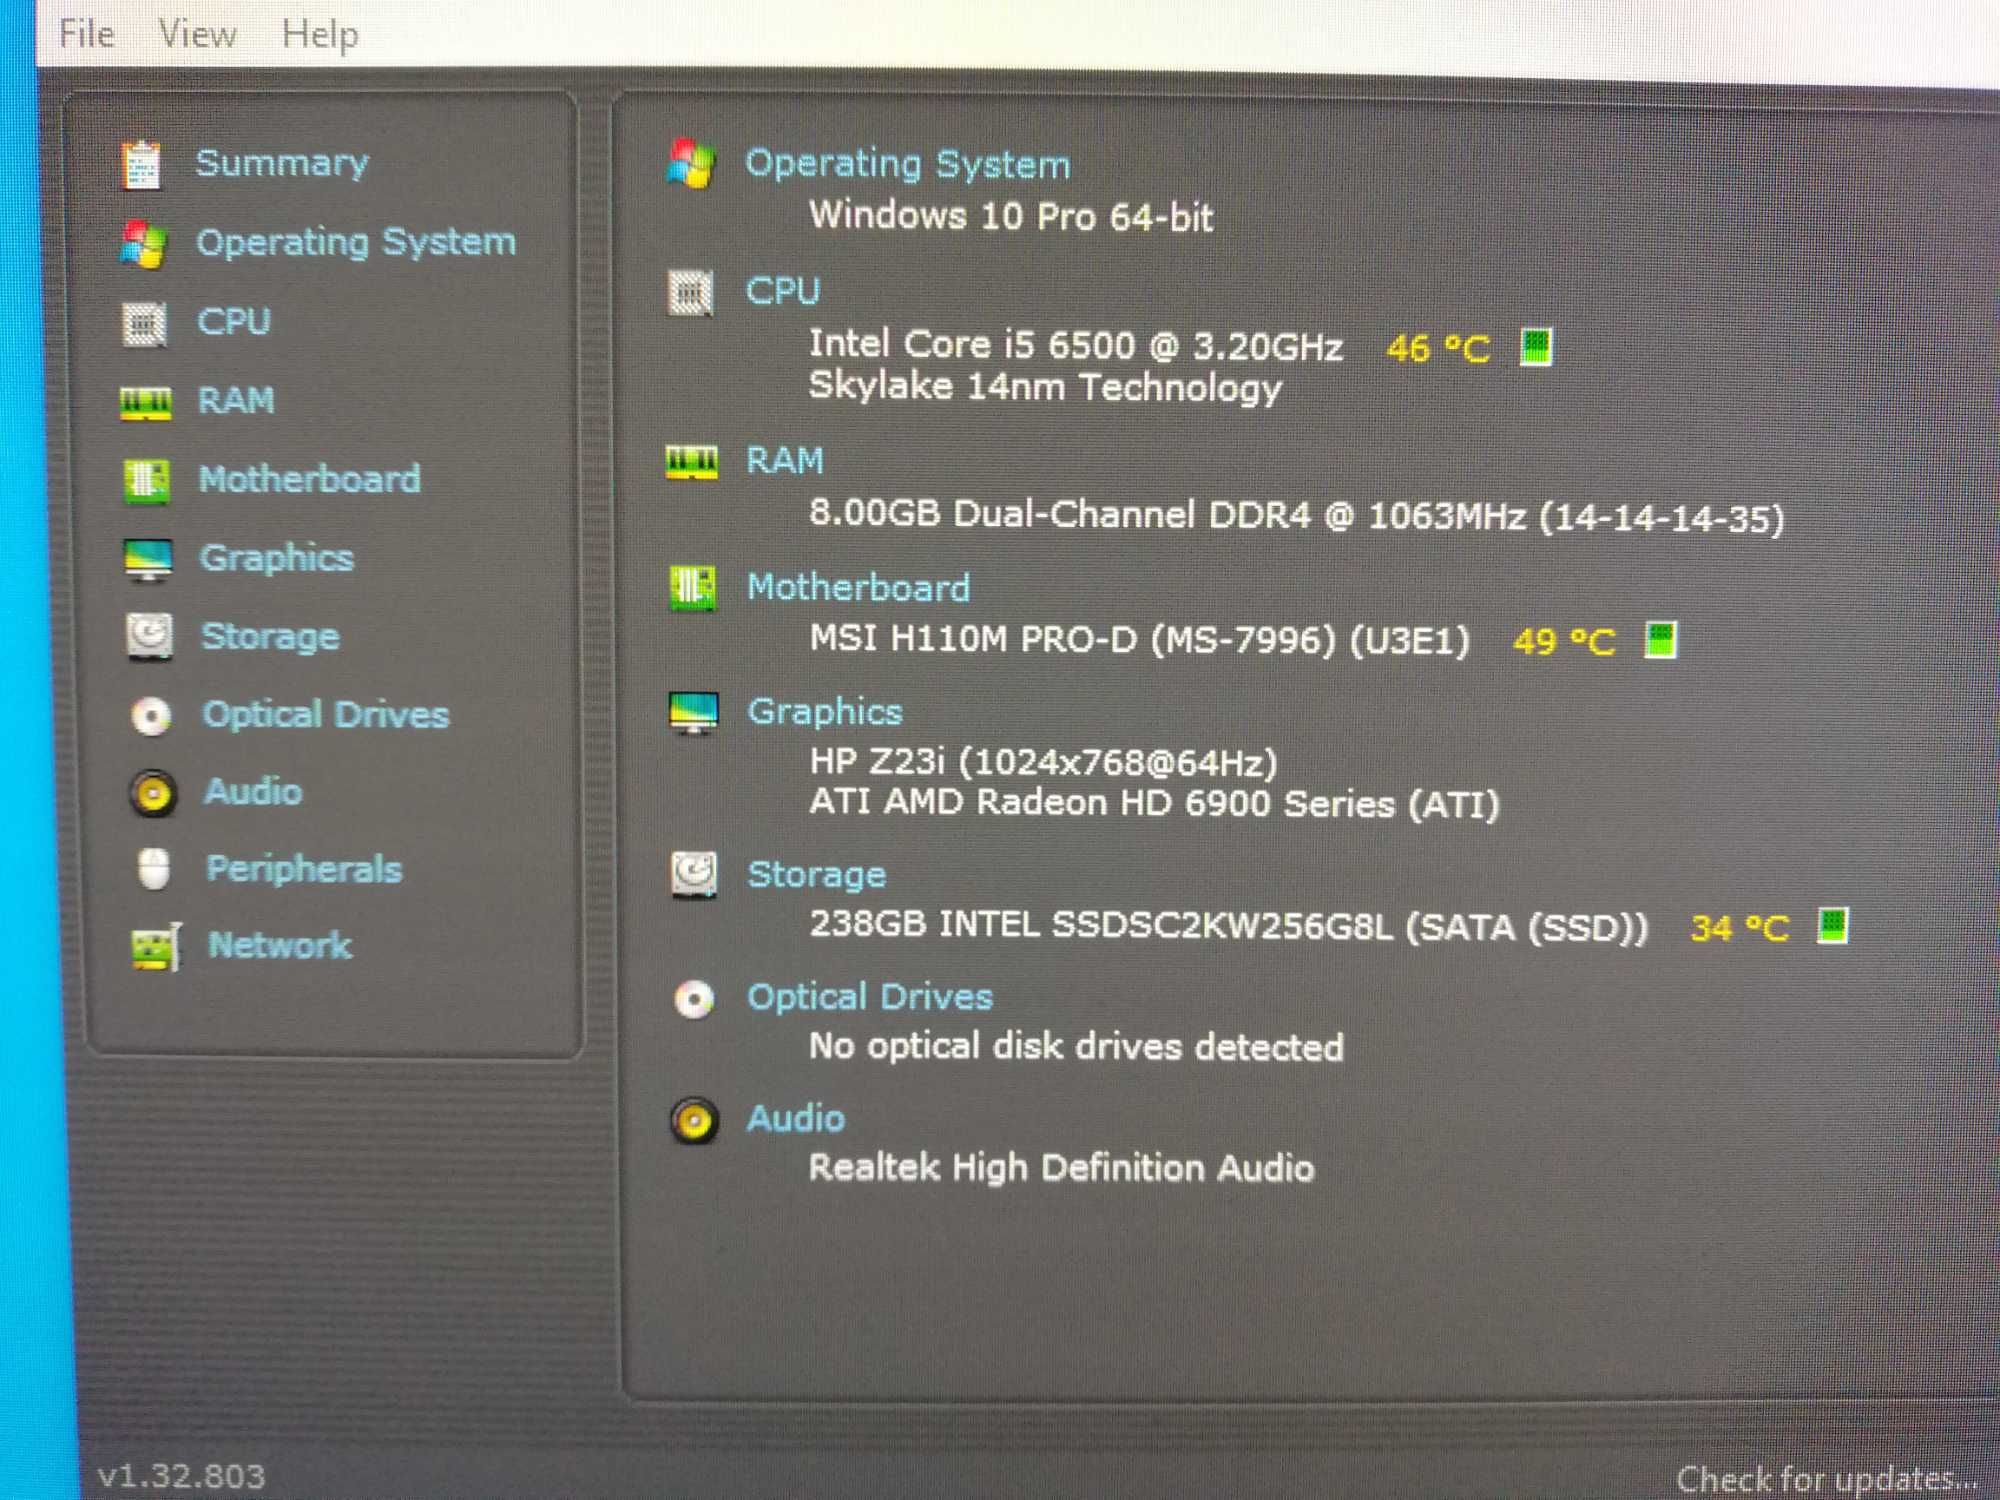Click the Storage heading link in summary
The image size is (2000, 1500).
pos(817,875)
